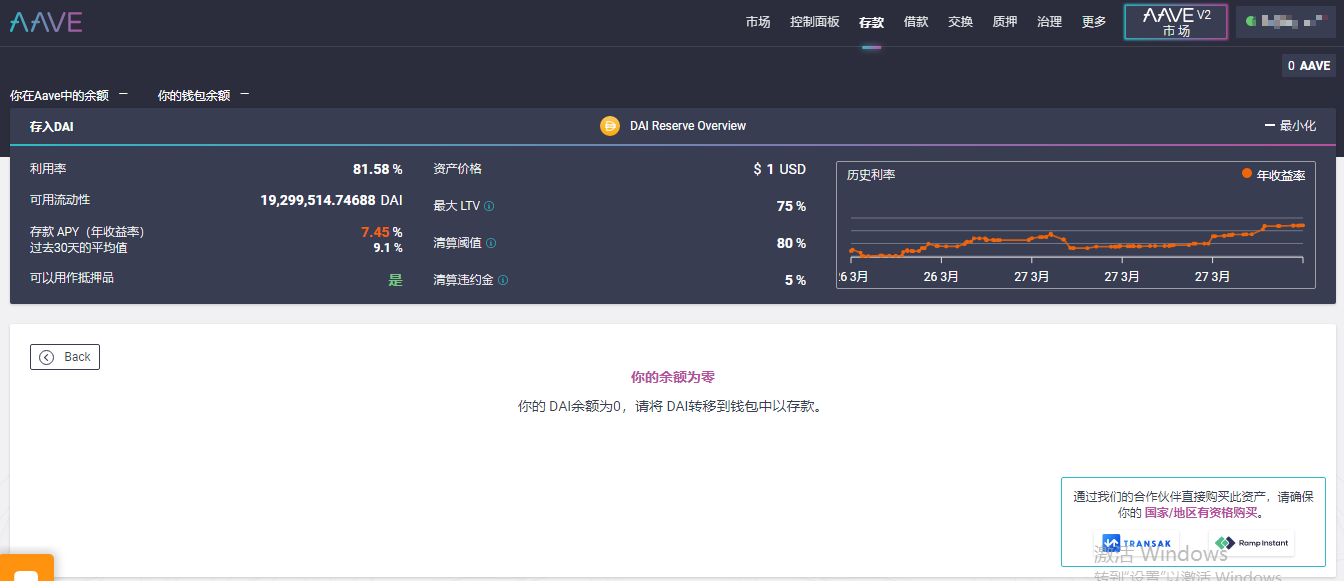Click the Aave logo in the header
The image size is (1344, 581).
coord(46,22)
